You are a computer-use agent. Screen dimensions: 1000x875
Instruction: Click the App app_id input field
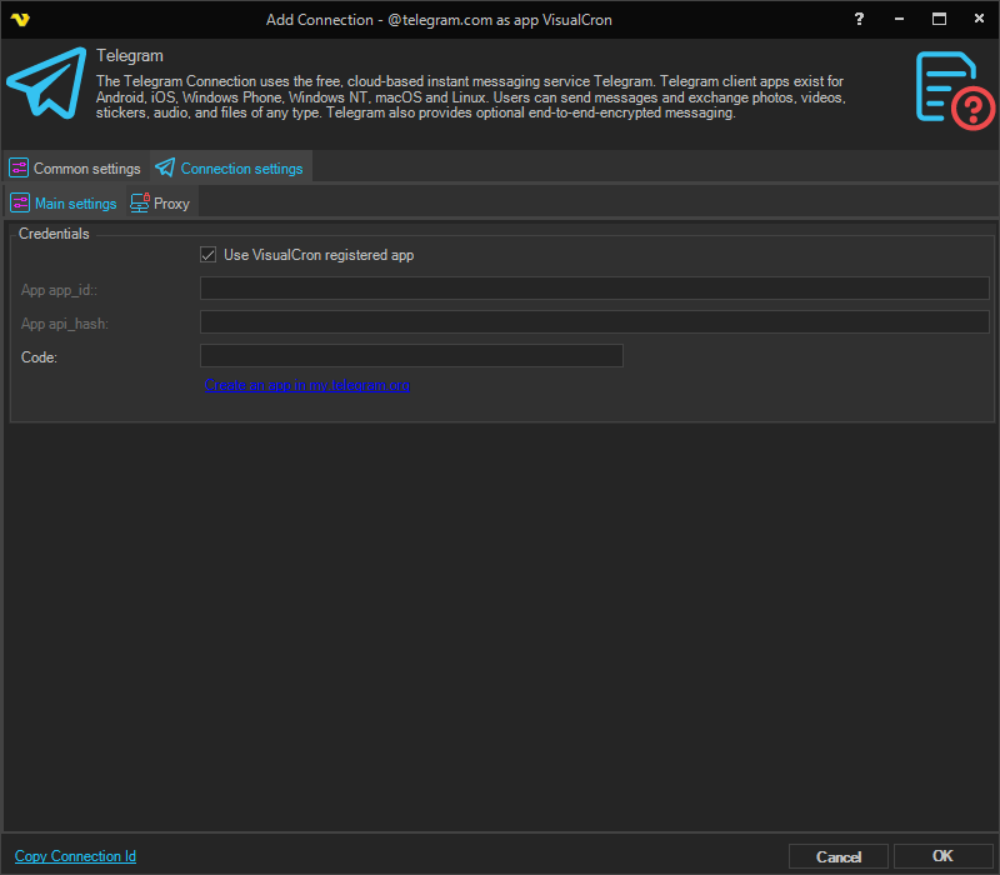(594, 289)
